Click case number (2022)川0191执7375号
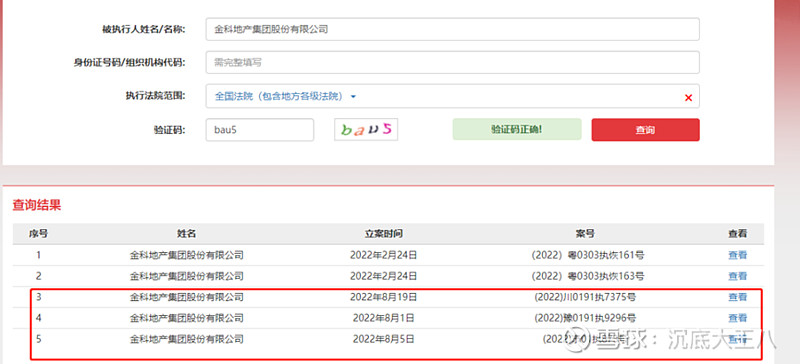This screenshot has width=800, height=364. (x=585, y=297)
